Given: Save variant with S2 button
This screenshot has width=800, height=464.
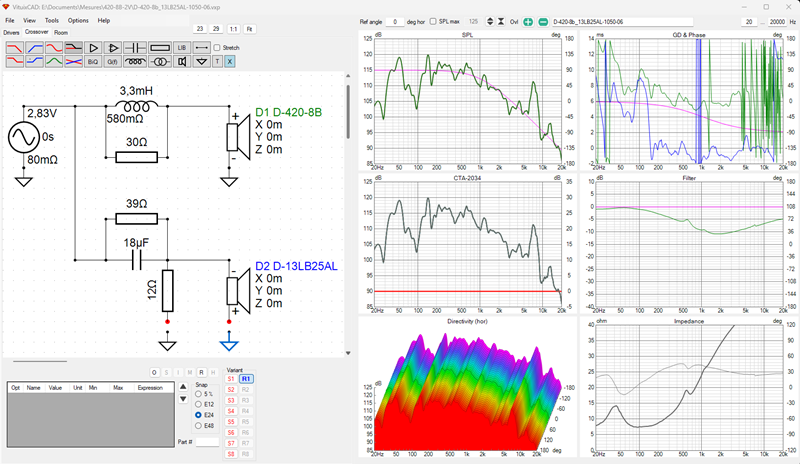Looking at the screenshot, I should (231, 389).
